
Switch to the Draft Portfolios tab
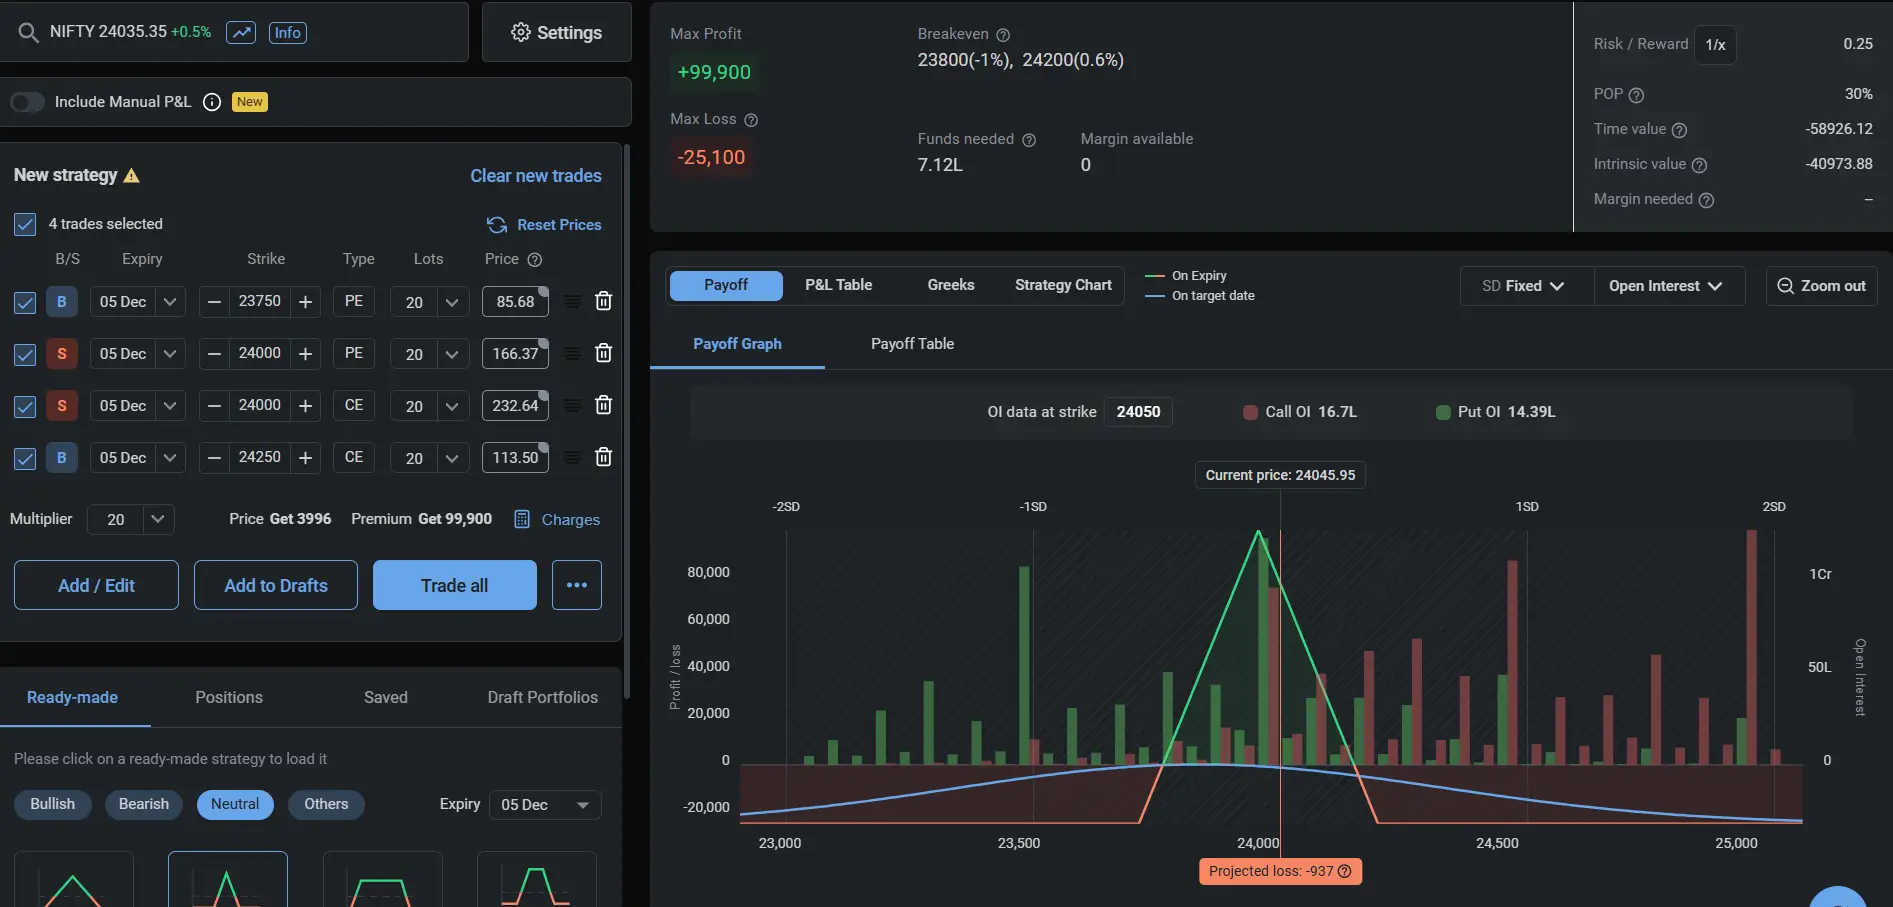(x=543, y=697)
